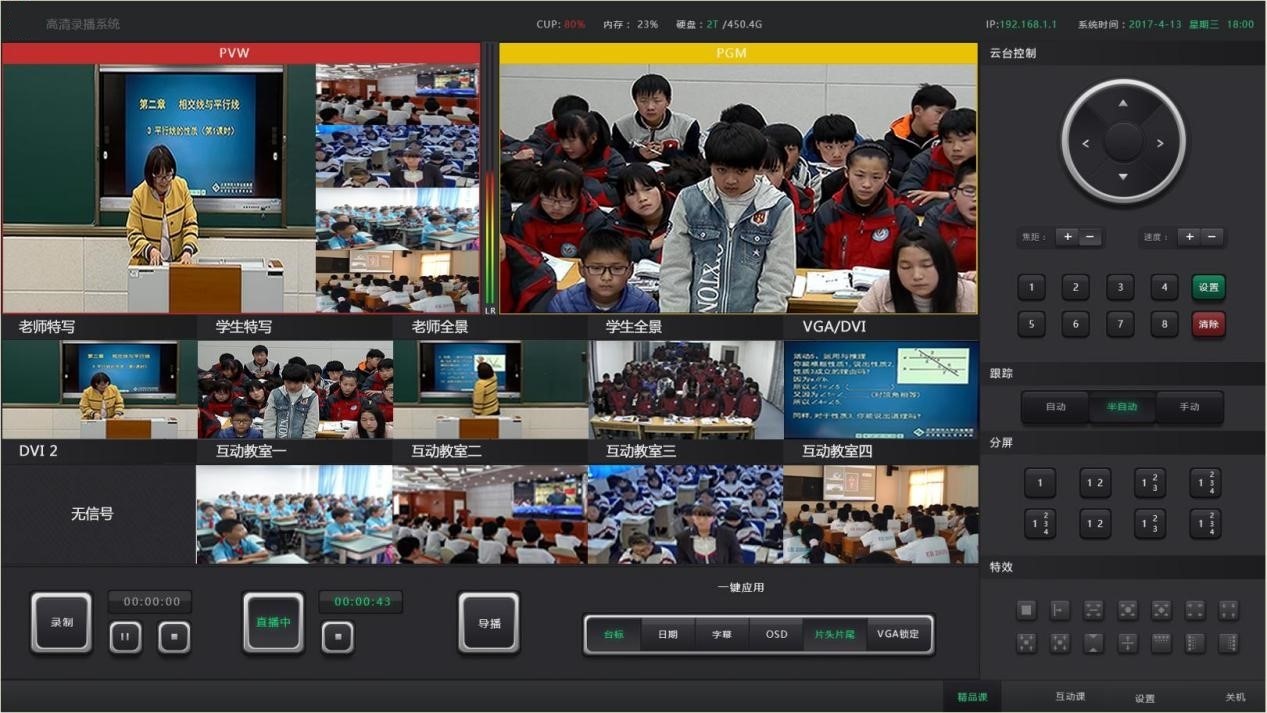This screenshot has width=1267, height=713.
Task: Click 关机 in the bottom bar
Action: pyautogui.click(x=1236, y=697)
